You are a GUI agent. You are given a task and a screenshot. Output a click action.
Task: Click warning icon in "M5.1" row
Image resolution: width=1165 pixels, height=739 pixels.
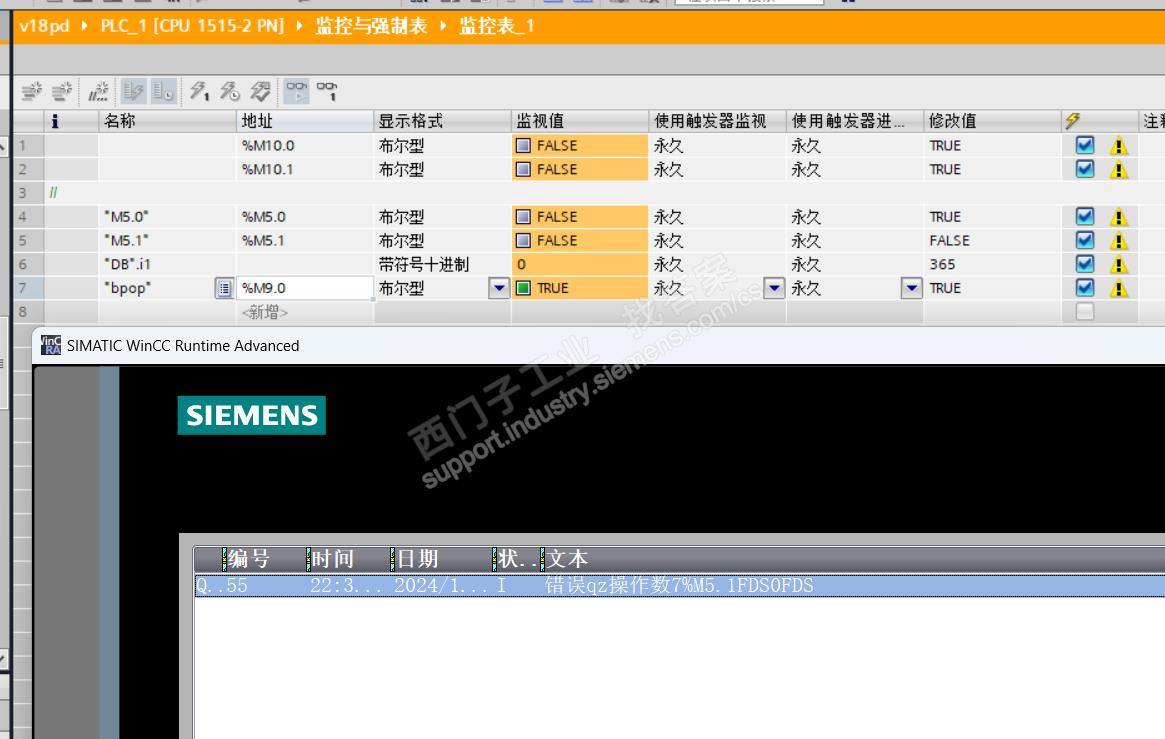1118,241
